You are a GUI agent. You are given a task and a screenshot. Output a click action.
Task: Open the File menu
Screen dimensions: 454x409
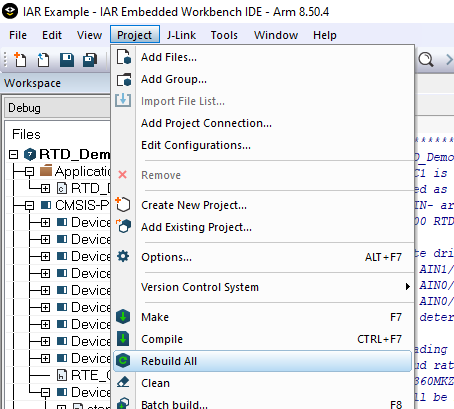click(x=18, y=35)
